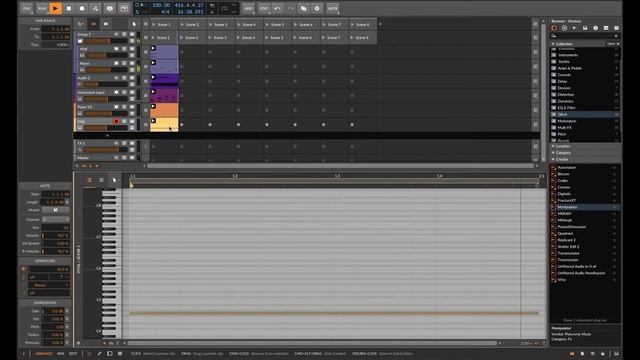640x360 pixels.
Task: Open the note Channel dropdown
Action: click(56, 219)
